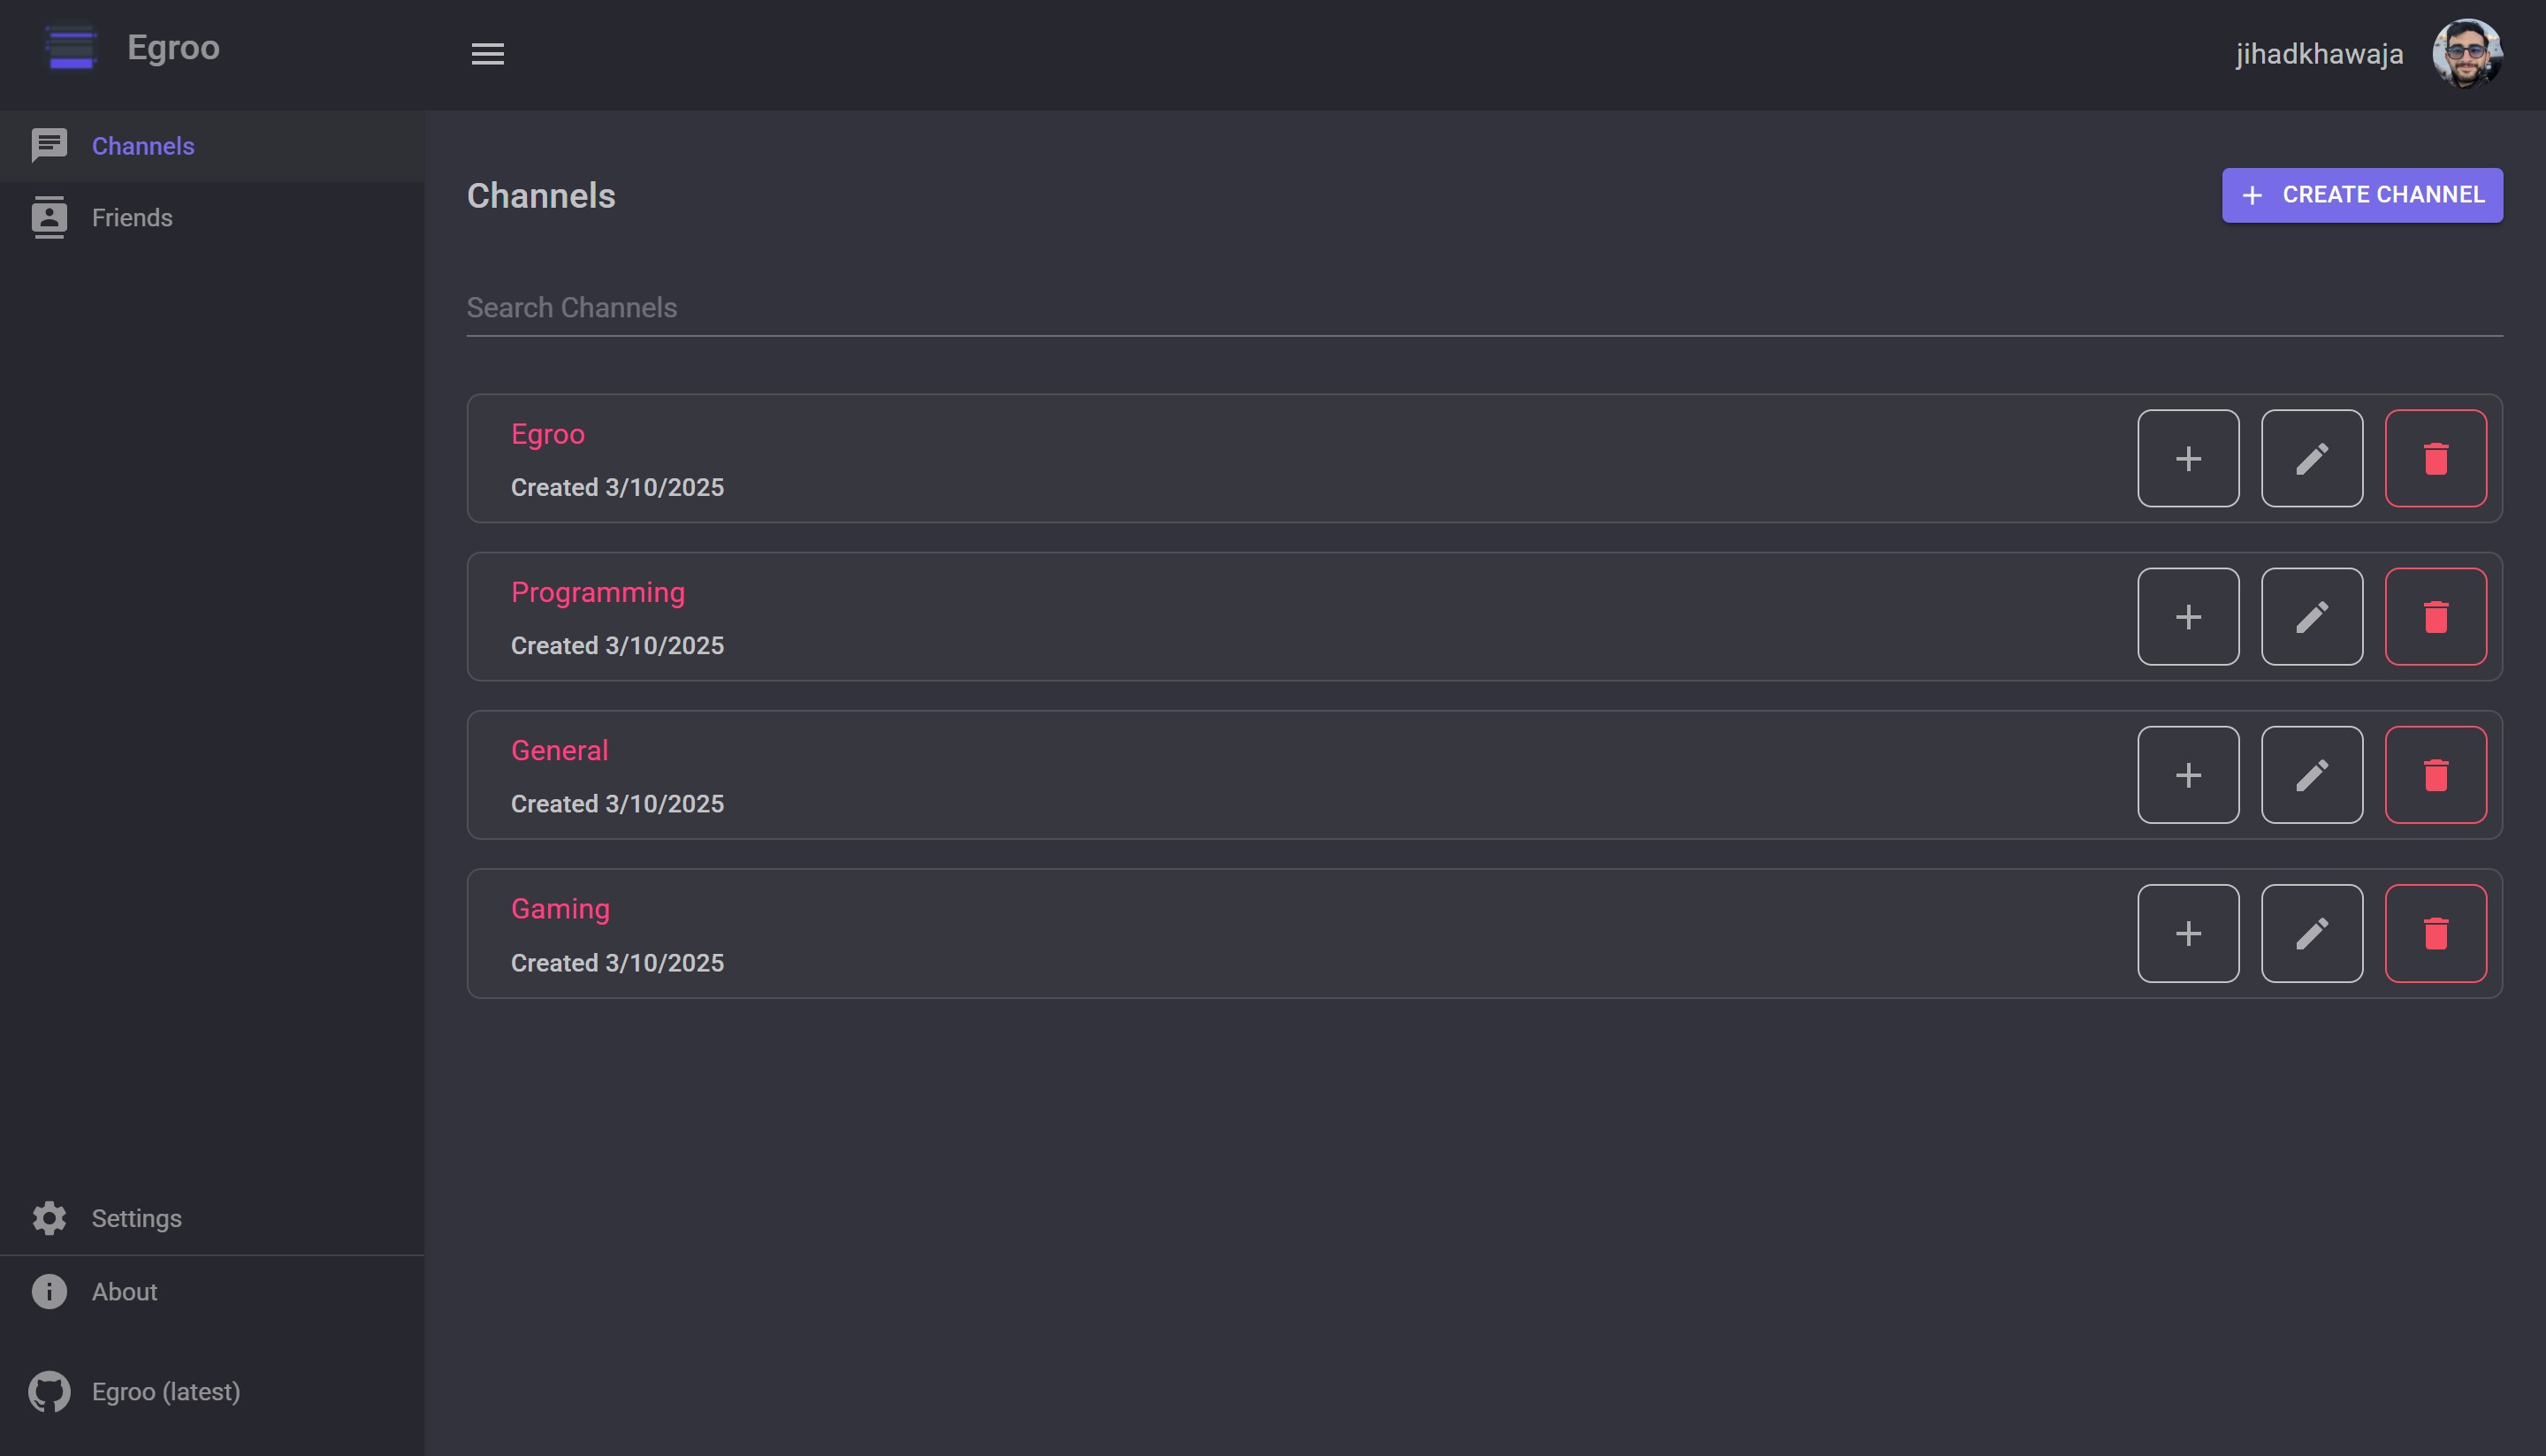Edit the Gaming channel

point(2311,933)
